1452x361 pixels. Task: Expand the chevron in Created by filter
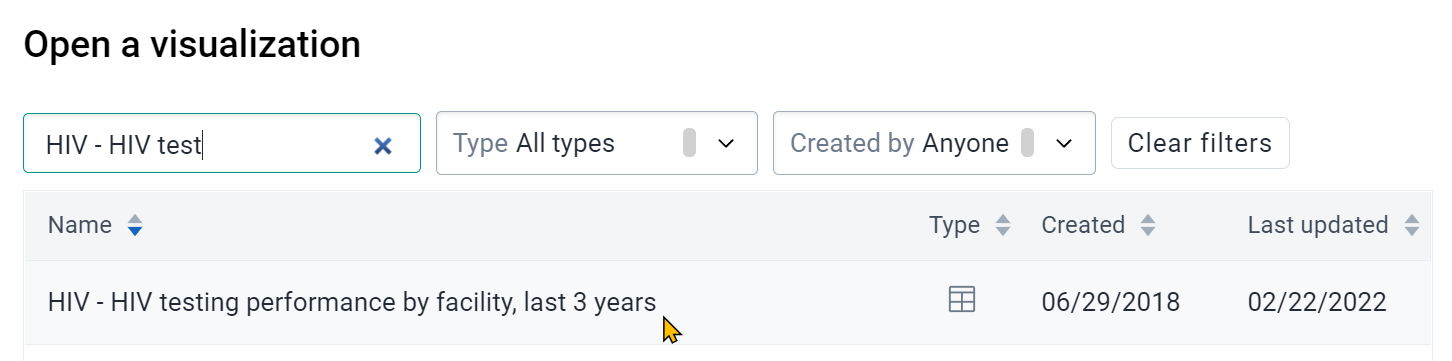1064,144
